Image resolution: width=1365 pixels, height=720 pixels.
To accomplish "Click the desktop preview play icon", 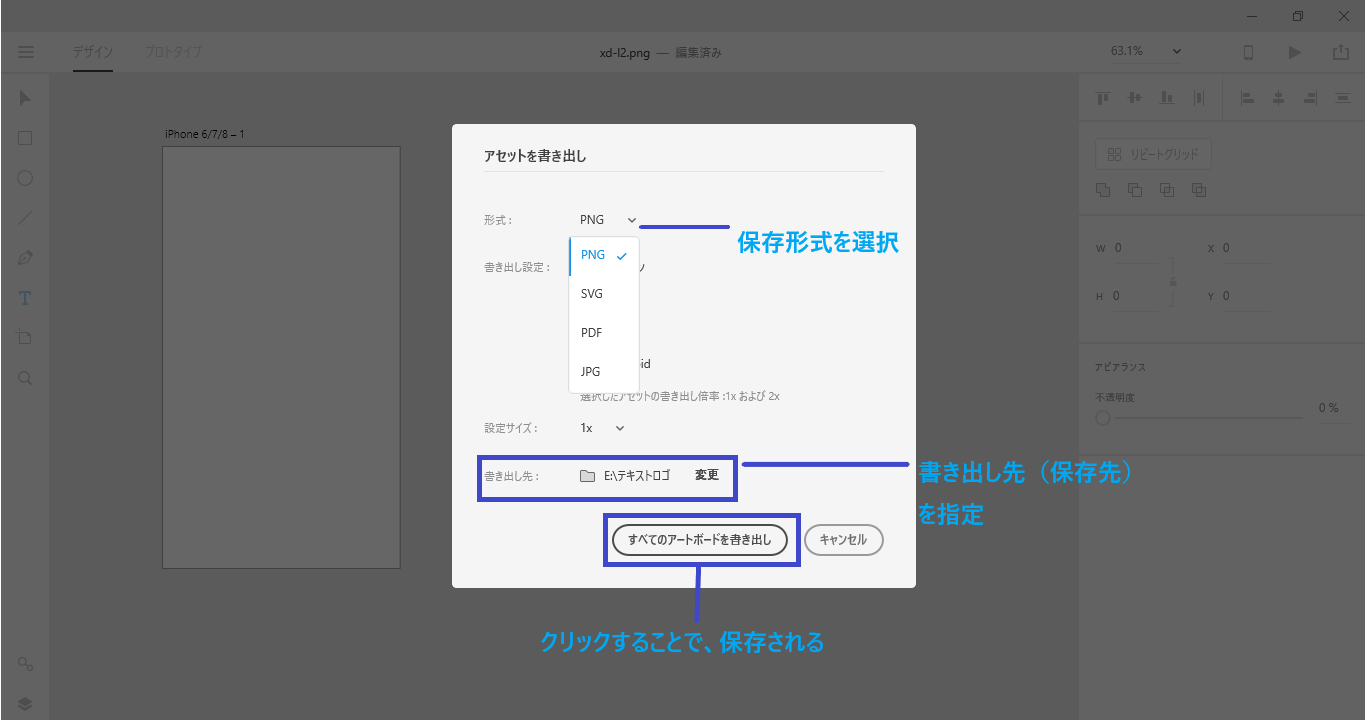I will [x=1295, y=52].
